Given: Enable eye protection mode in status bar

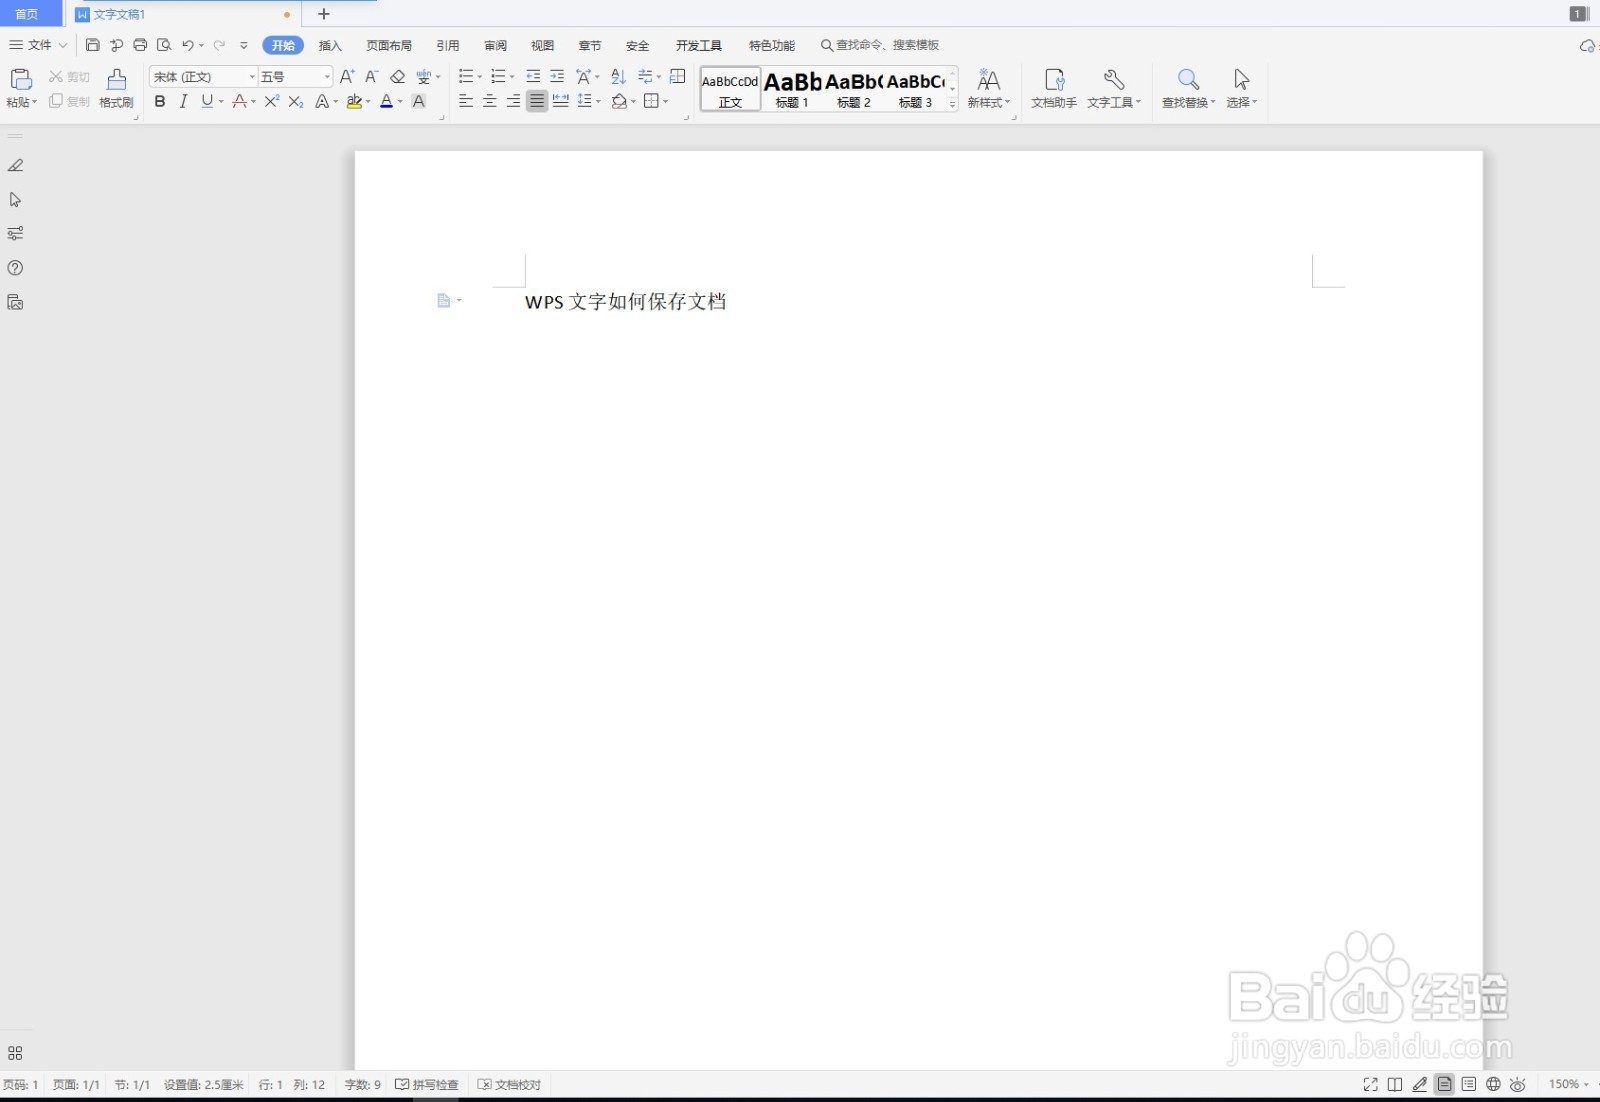Looking at the screenshot, I should (x=1518, y=1084).
